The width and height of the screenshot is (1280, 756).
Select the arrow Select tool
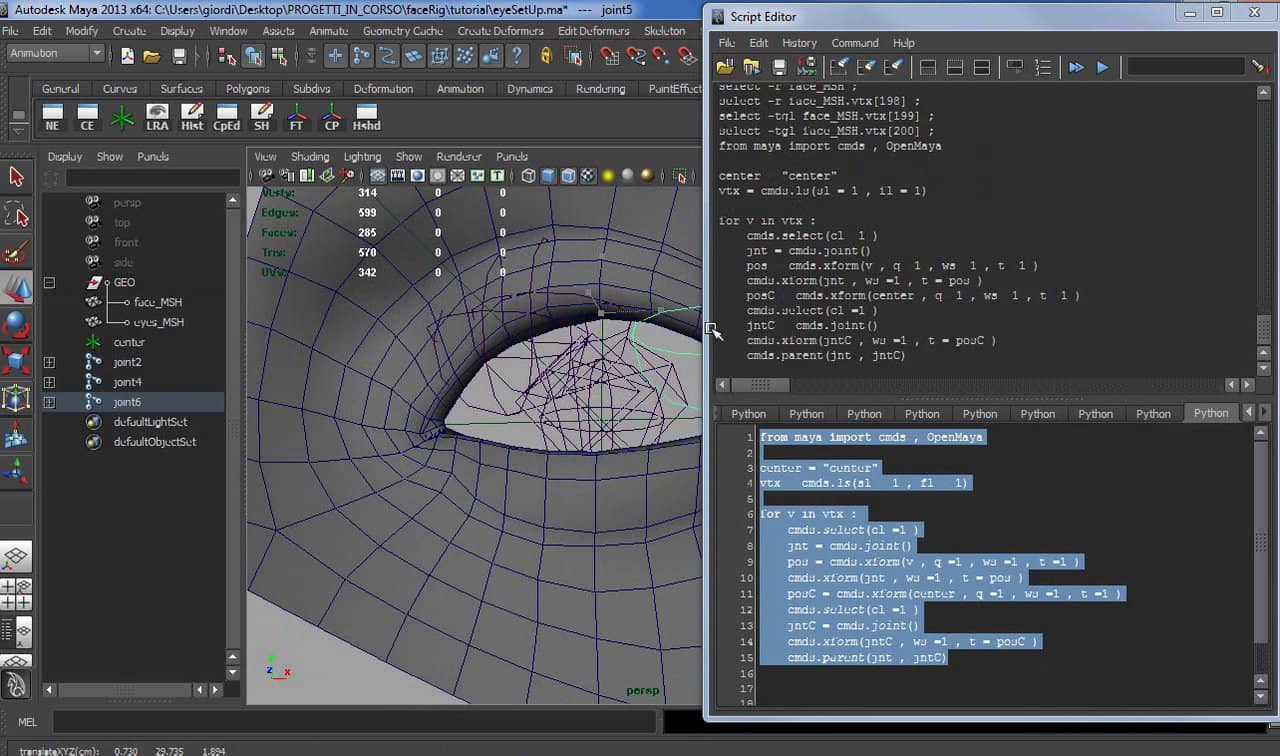click(16, 177)
